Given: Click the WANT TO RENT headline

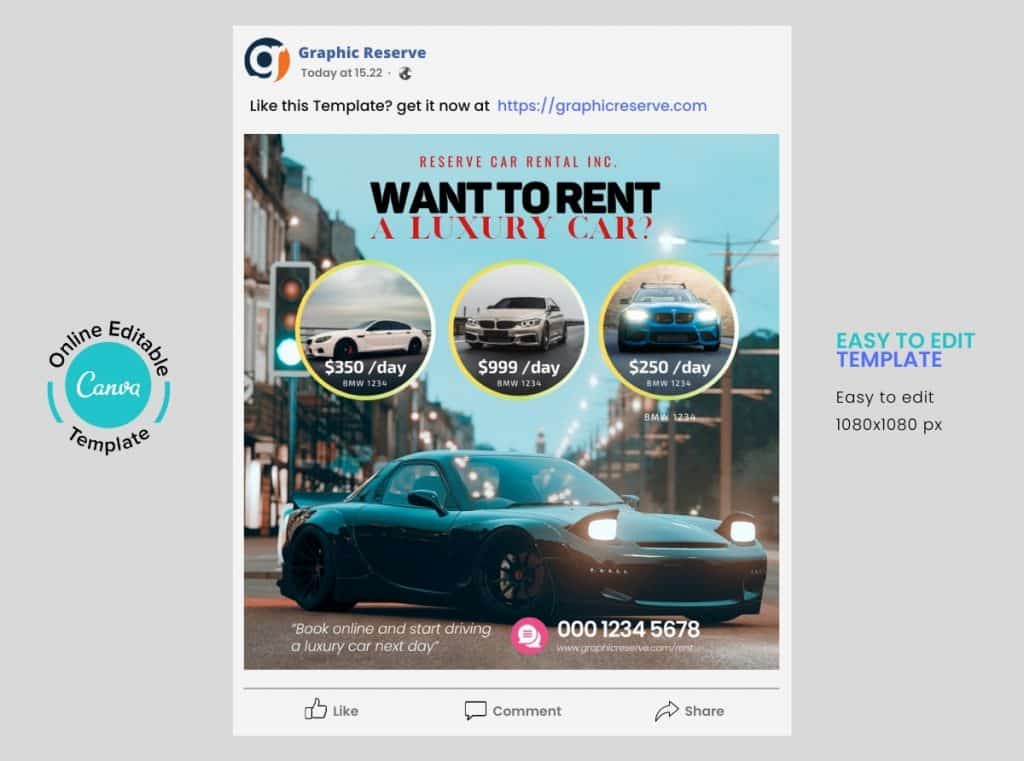Looking at the screenshot, I should (x=514, y=197).
